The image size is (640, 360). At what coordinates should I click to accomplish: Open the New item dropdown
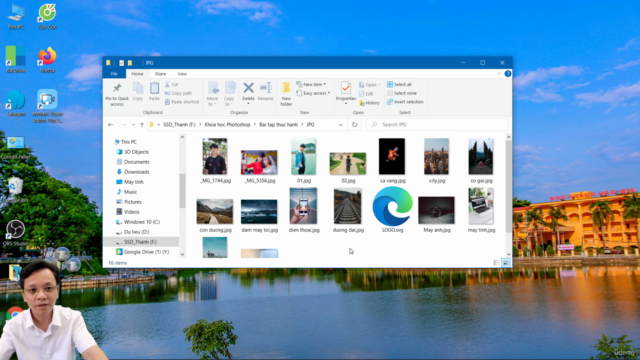(x=311, y=84)
